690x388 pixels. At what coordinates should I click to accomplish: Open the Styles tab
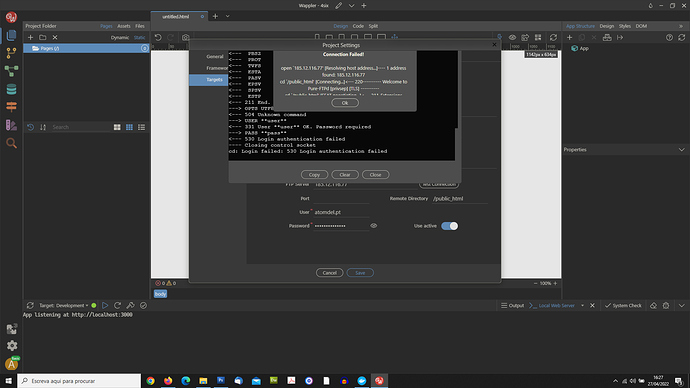click(624, 26)
